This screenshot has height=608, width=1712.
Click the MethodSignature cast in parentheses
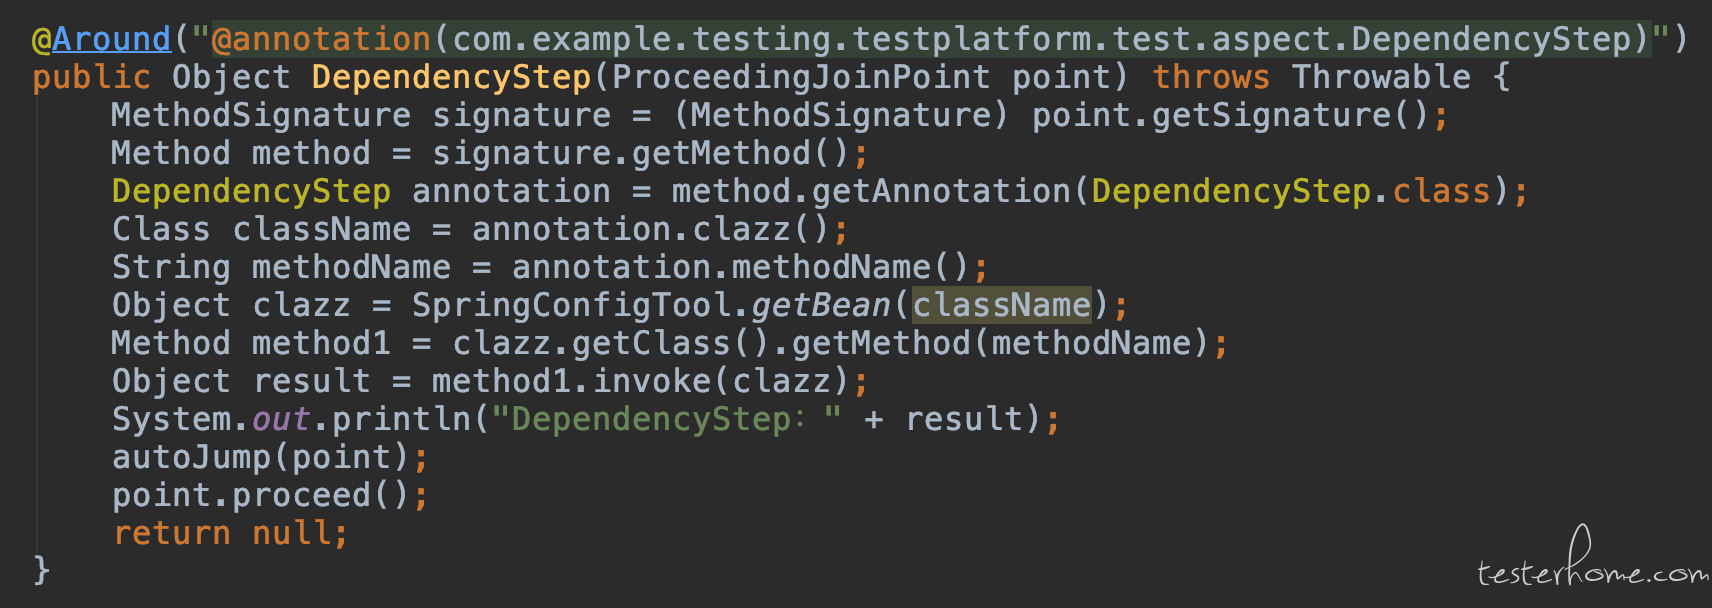[x=841, y=115]
